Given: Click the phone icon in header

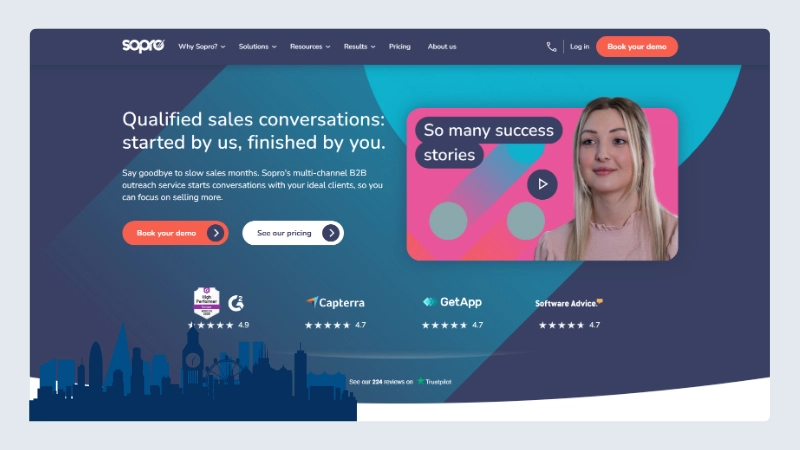Looking at the screenshot, I should tap(551, 47).
